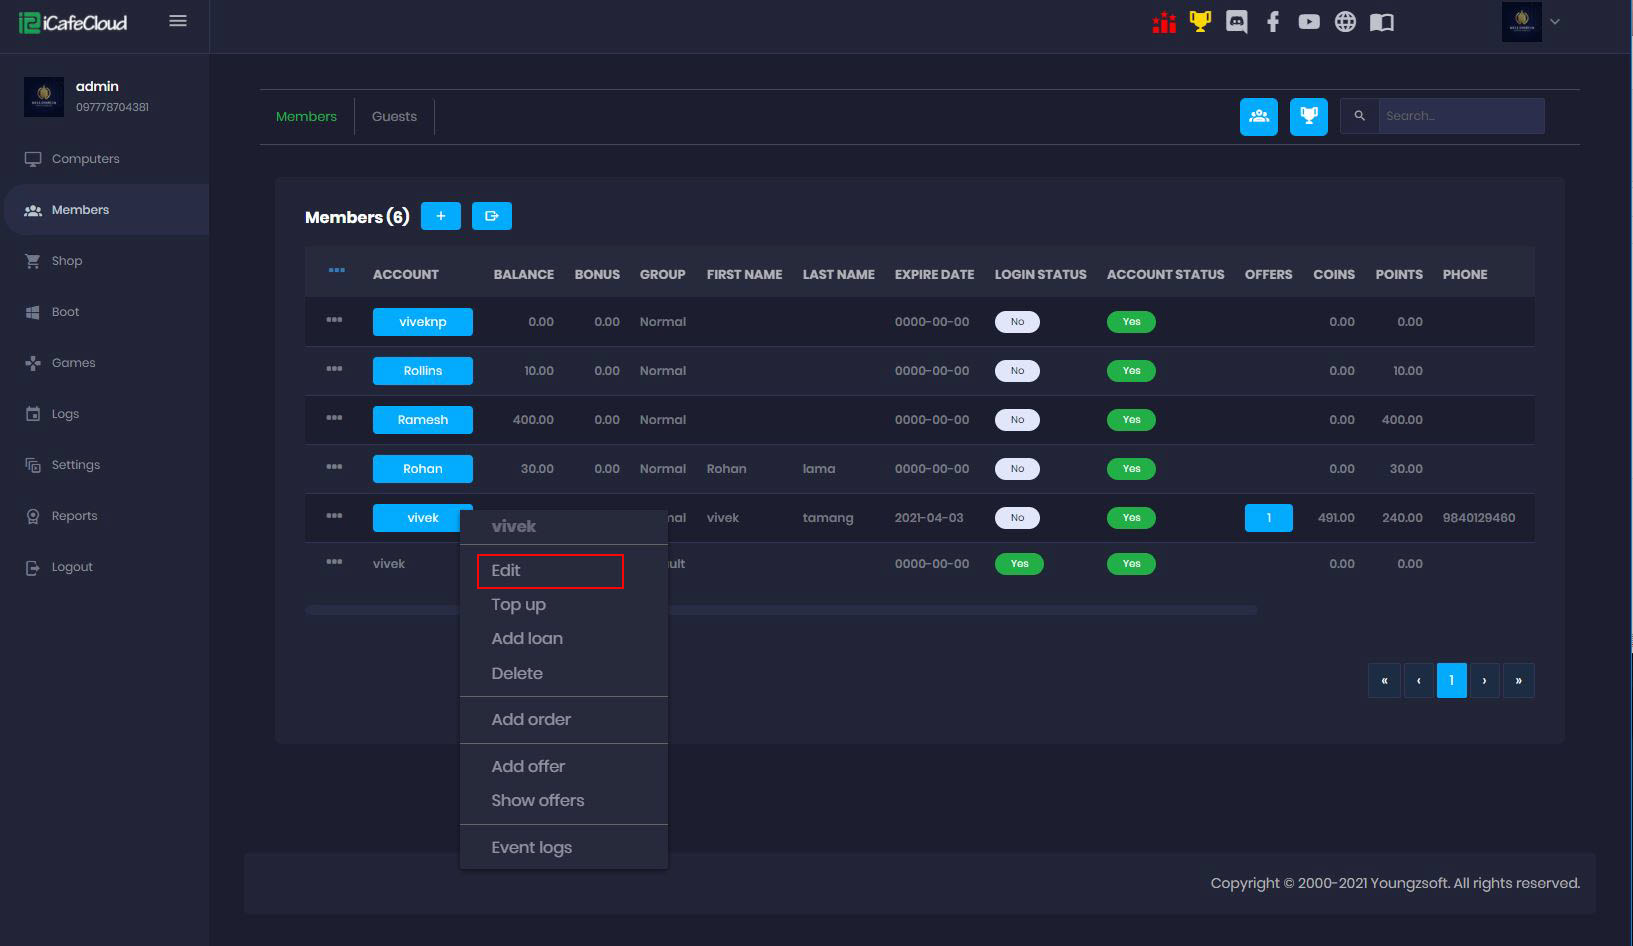Open the documentation book icon

1381,22
